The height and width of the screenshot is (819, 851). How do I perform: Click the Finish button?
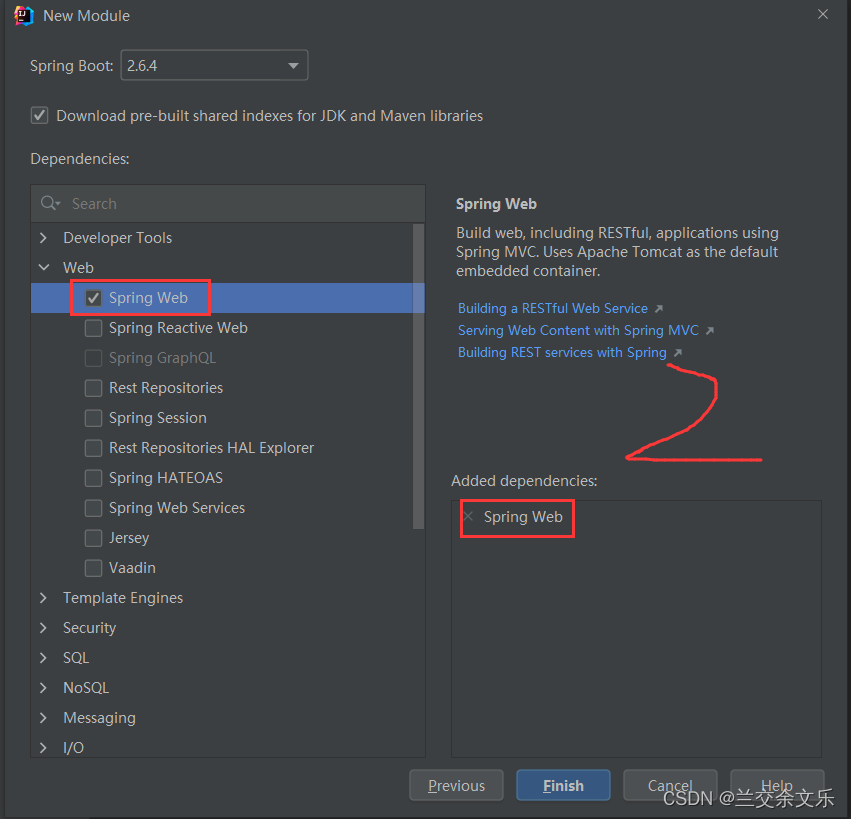(x=563, y=785)
